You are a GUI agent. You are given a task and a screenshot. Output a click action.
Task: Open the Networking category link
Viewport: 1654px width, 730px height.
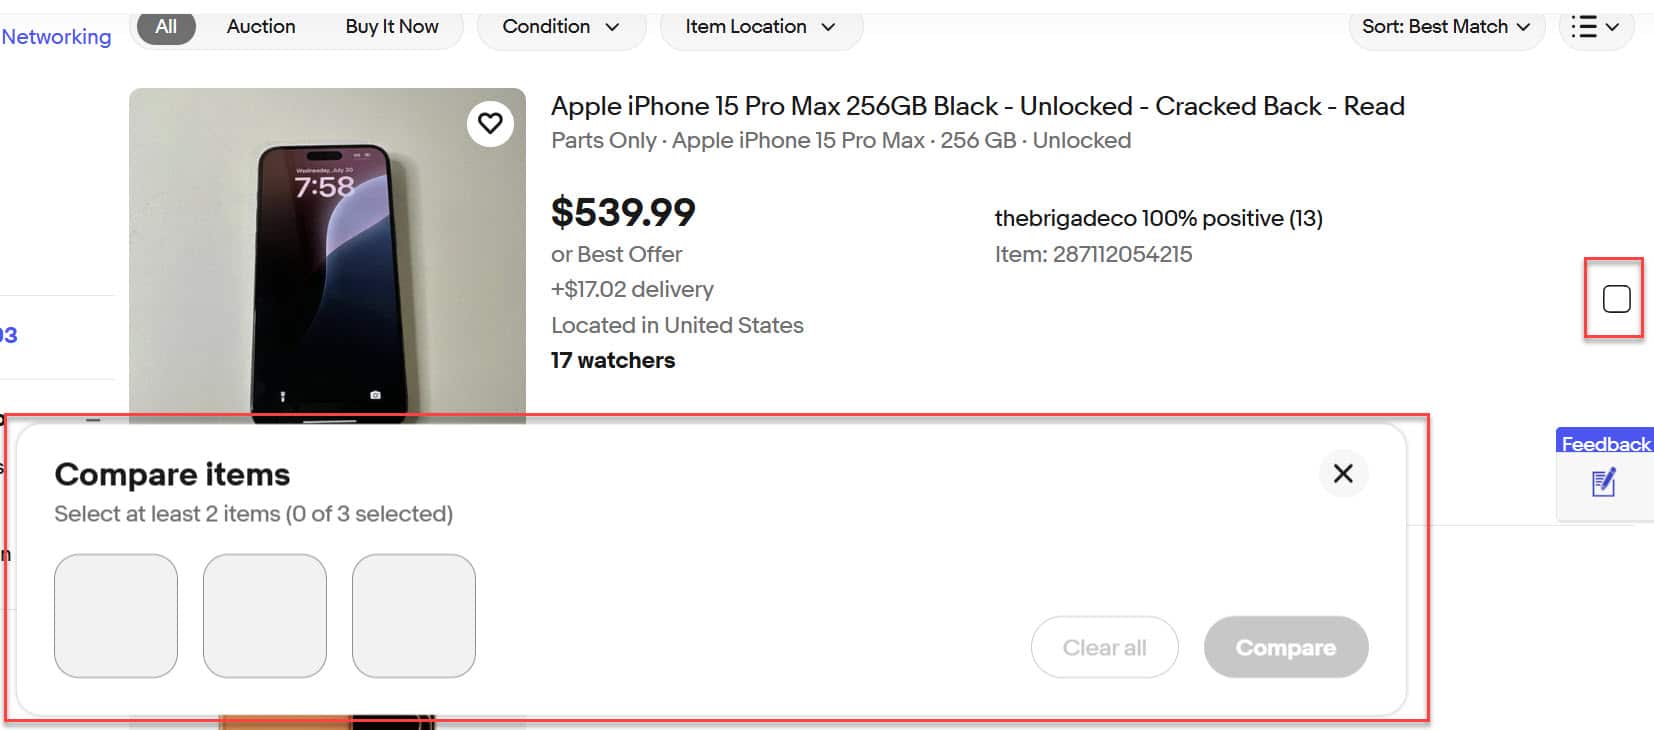click(x=56, y=37)
